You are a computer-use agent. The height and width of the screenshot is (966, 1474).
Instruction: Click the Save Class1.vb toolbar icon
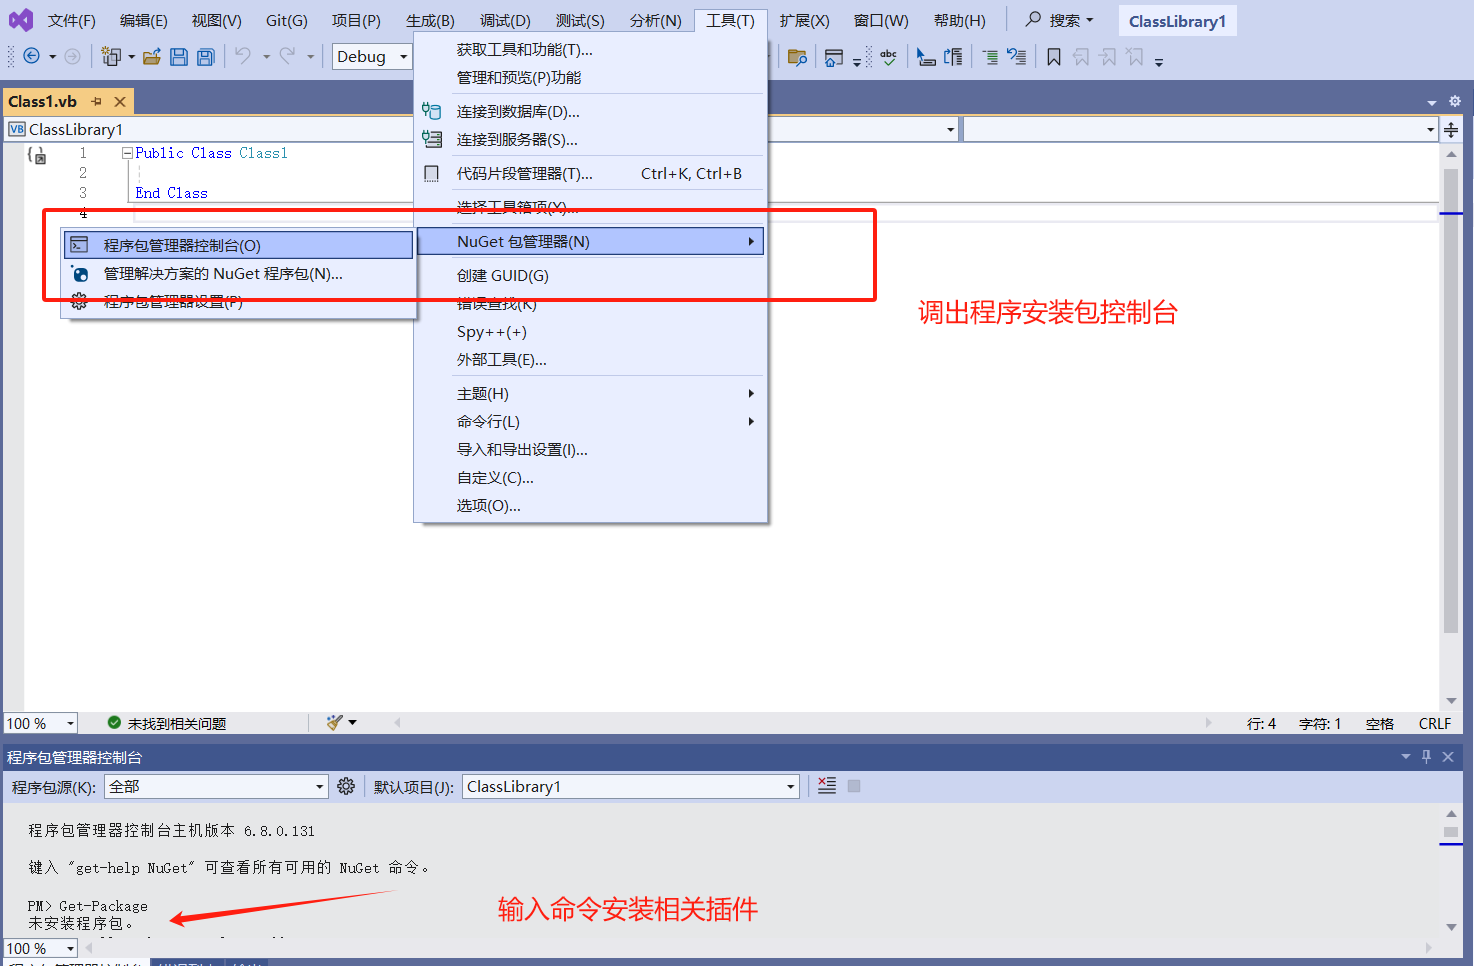coord(178,57)
